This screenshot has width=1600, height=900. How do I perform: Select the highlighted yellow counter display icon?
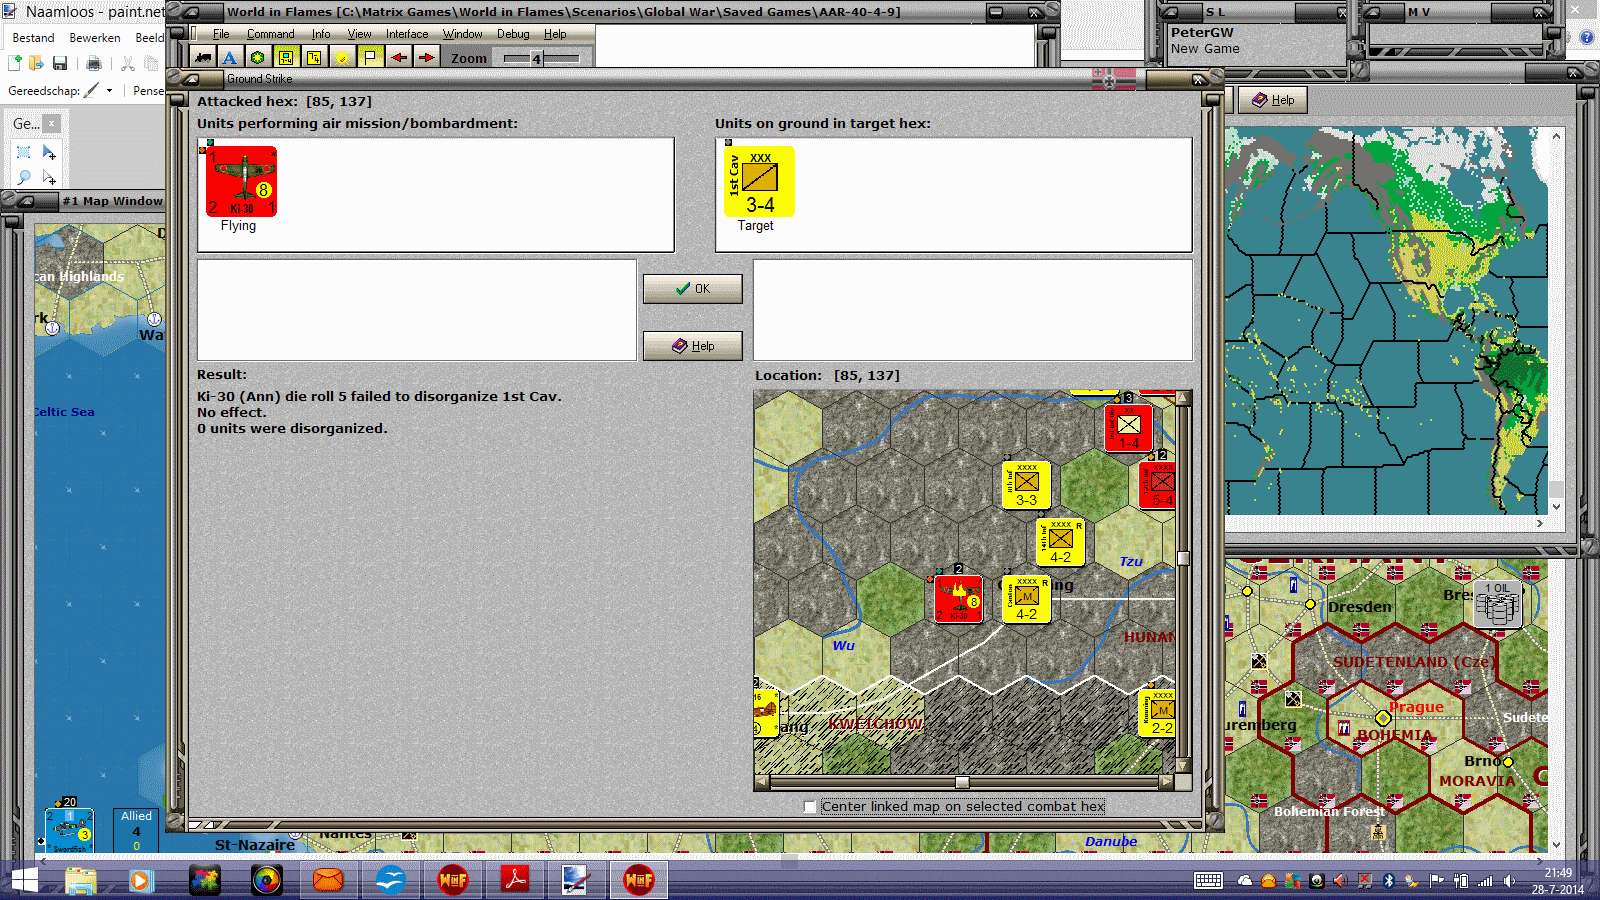coord(286,57)
